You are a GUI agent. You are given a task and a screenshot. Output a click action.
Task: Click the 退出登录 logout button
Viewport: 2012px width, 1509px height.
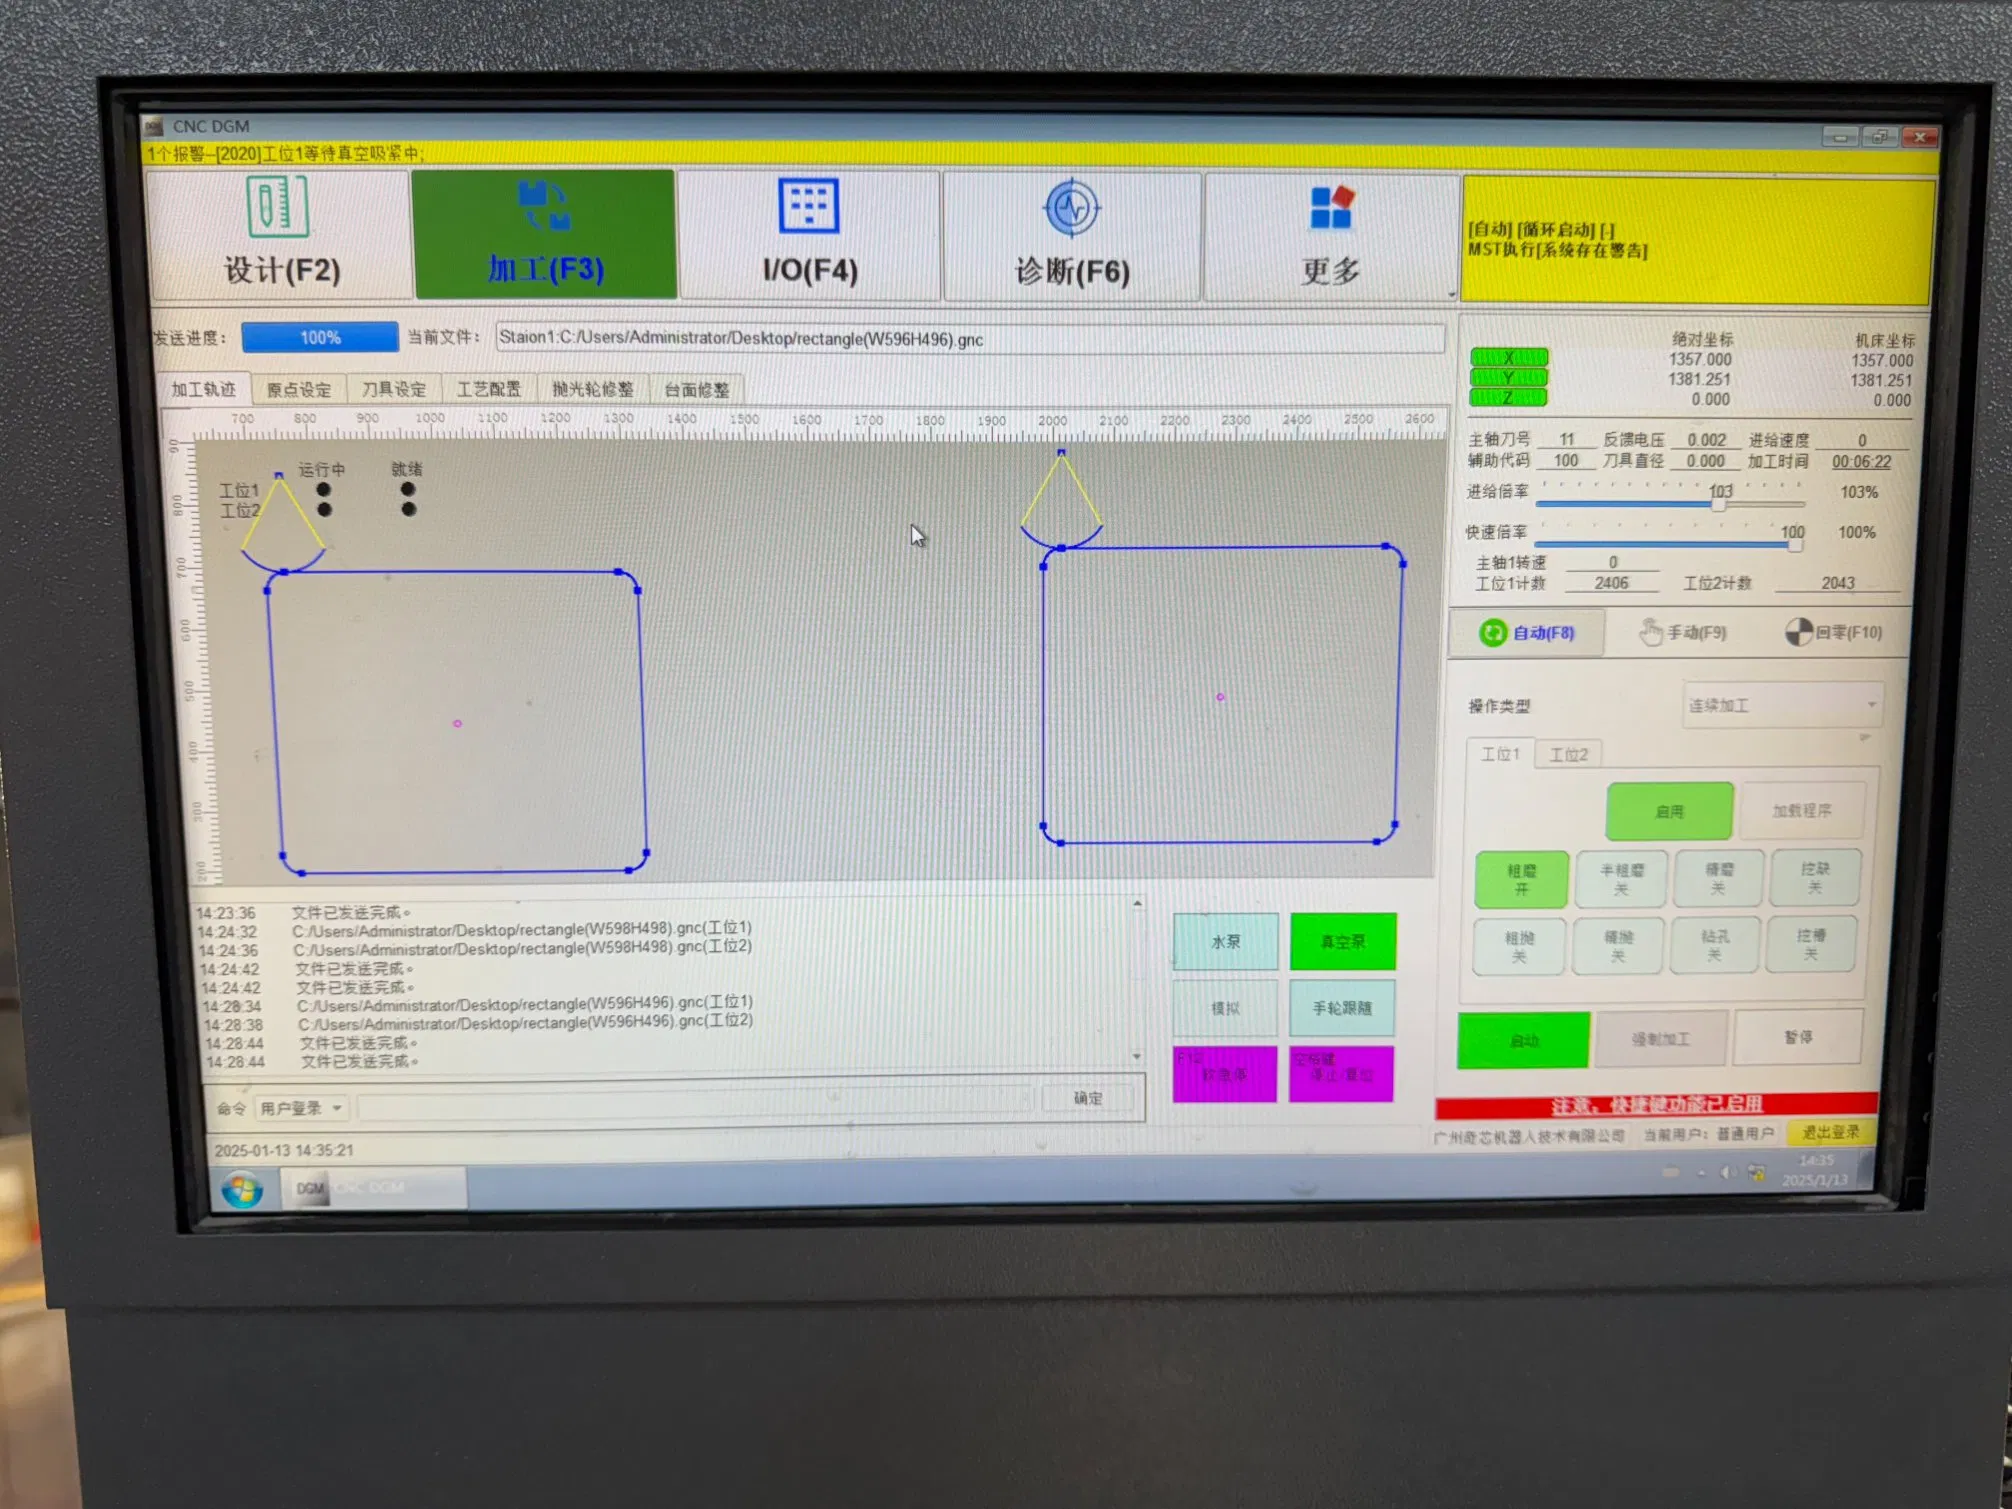[1830, 1132]
